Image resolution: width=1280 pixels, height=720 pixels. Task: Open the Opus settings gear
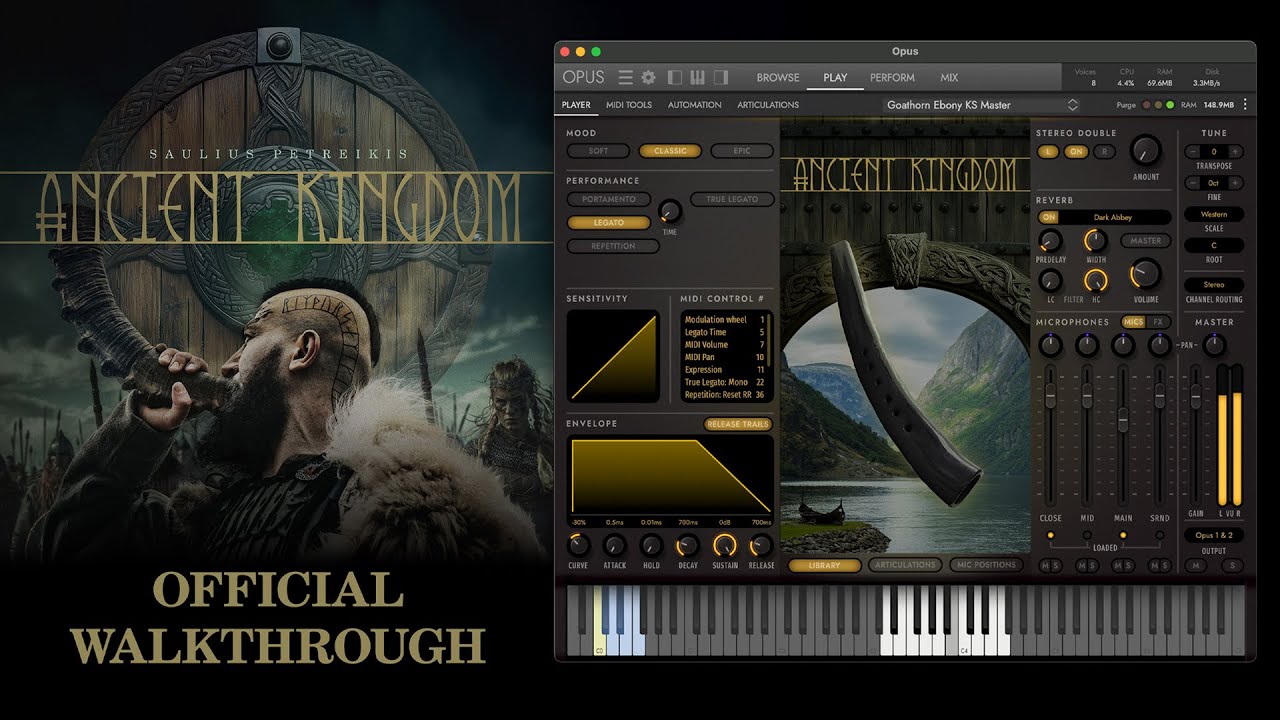648,77
